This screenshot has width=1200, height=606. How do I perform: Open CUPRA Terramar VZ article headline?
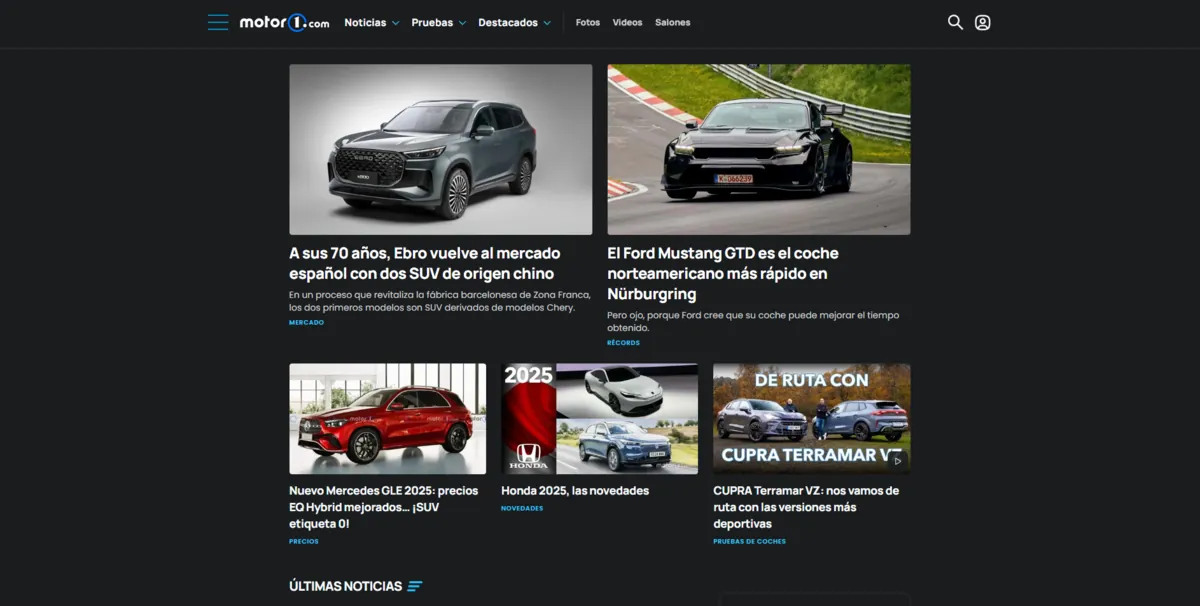pos(806,507)
